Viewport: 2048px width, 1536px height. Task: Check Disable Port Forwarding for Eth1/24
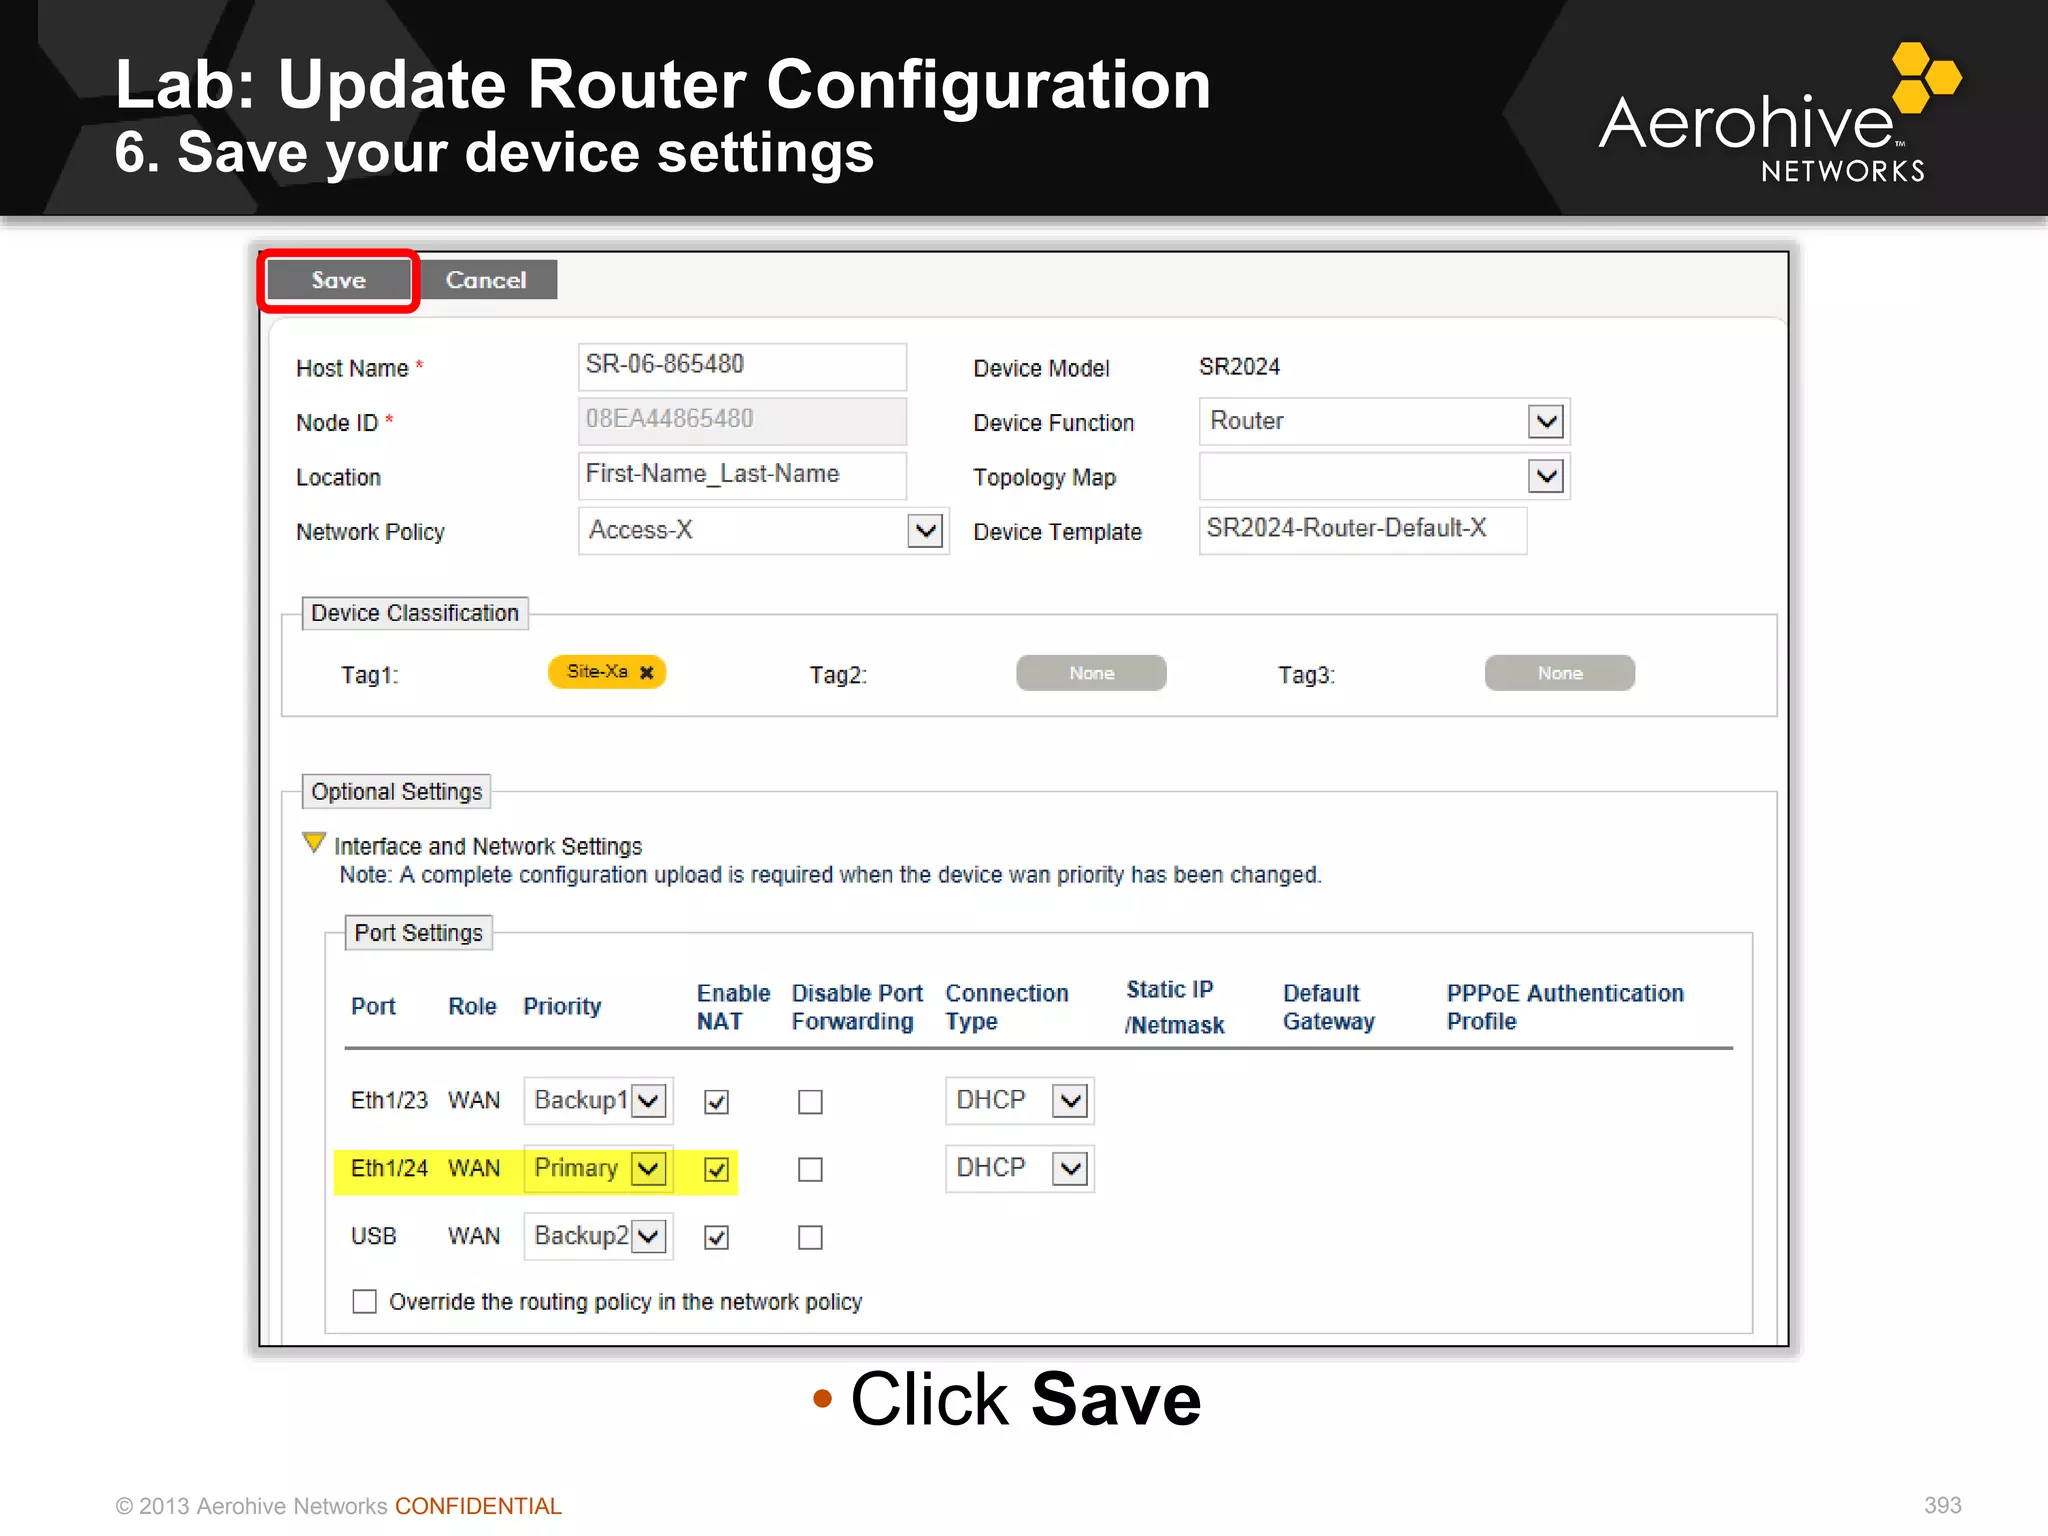tap(810, 1169)
